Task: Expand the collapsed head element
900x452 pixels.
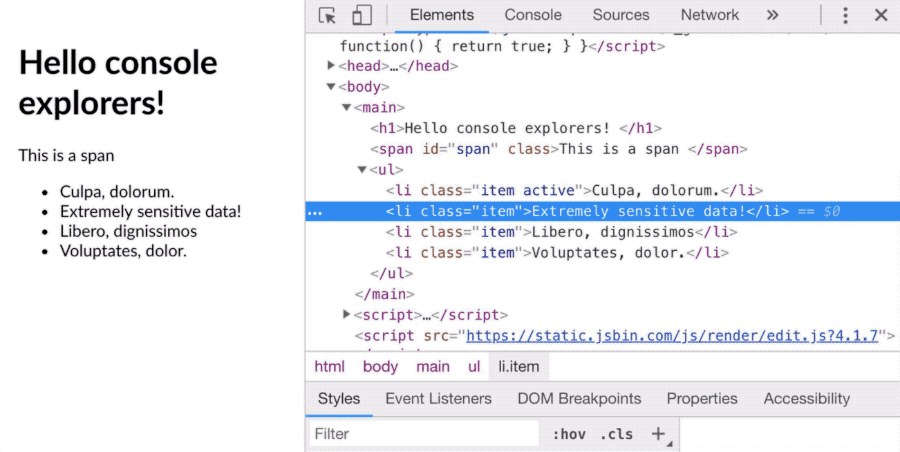Action: point(332,66)
